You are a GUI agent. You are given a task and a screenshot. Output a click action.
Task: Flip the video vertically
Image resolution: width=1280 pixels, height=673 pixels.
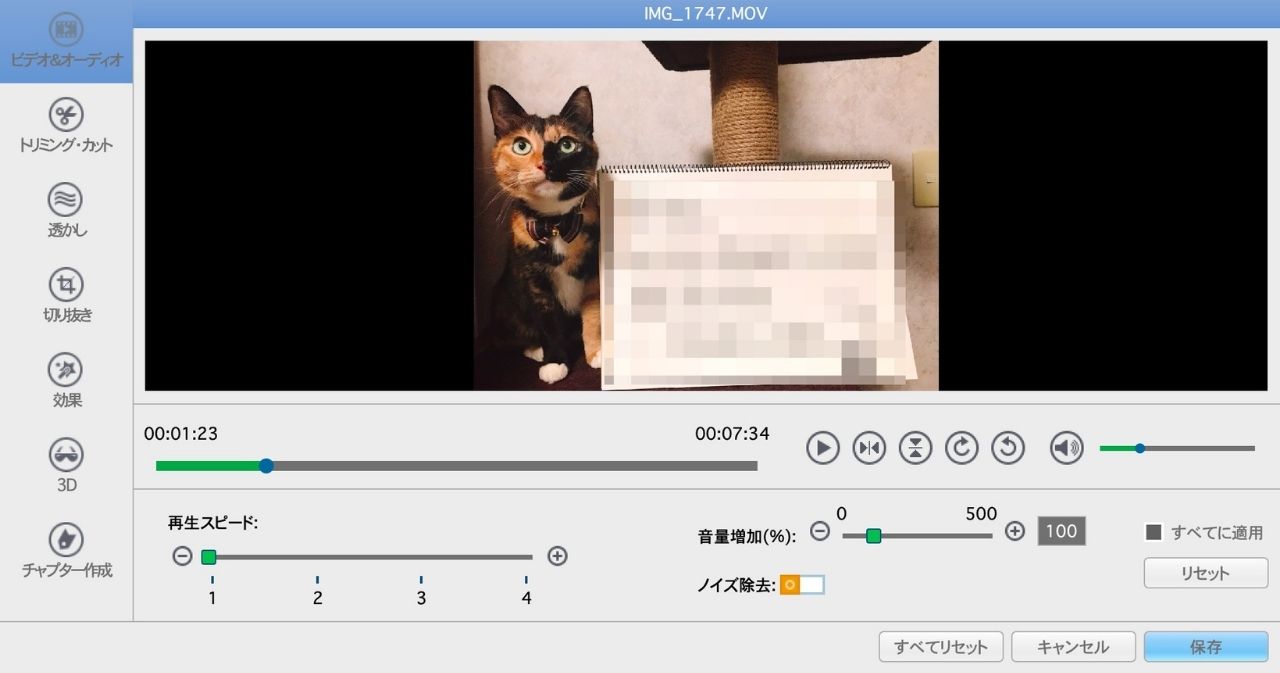pyautogui.click(x=915, y=448)
